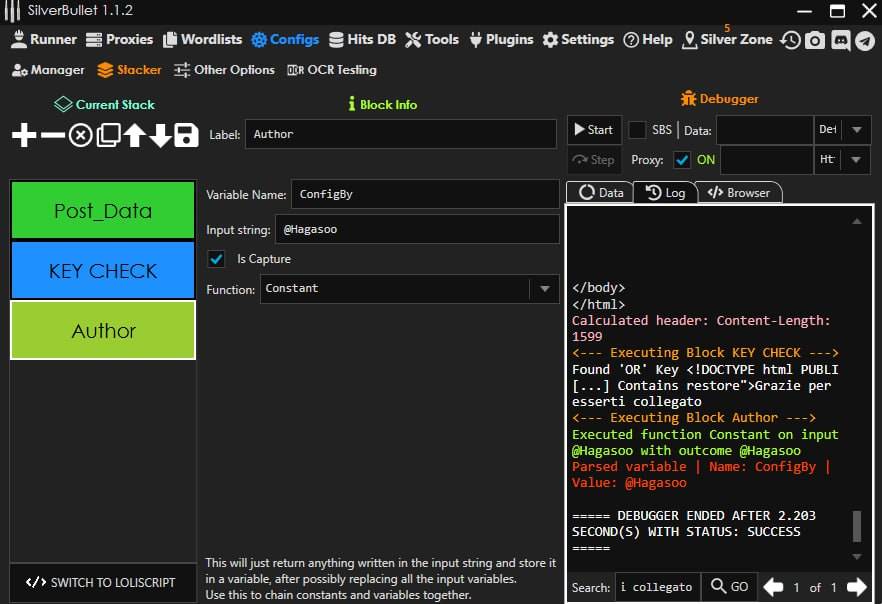Uncheck the Is Capture checkbox
Viewport: 882px width, 604px height.
(x=216, y=259)
